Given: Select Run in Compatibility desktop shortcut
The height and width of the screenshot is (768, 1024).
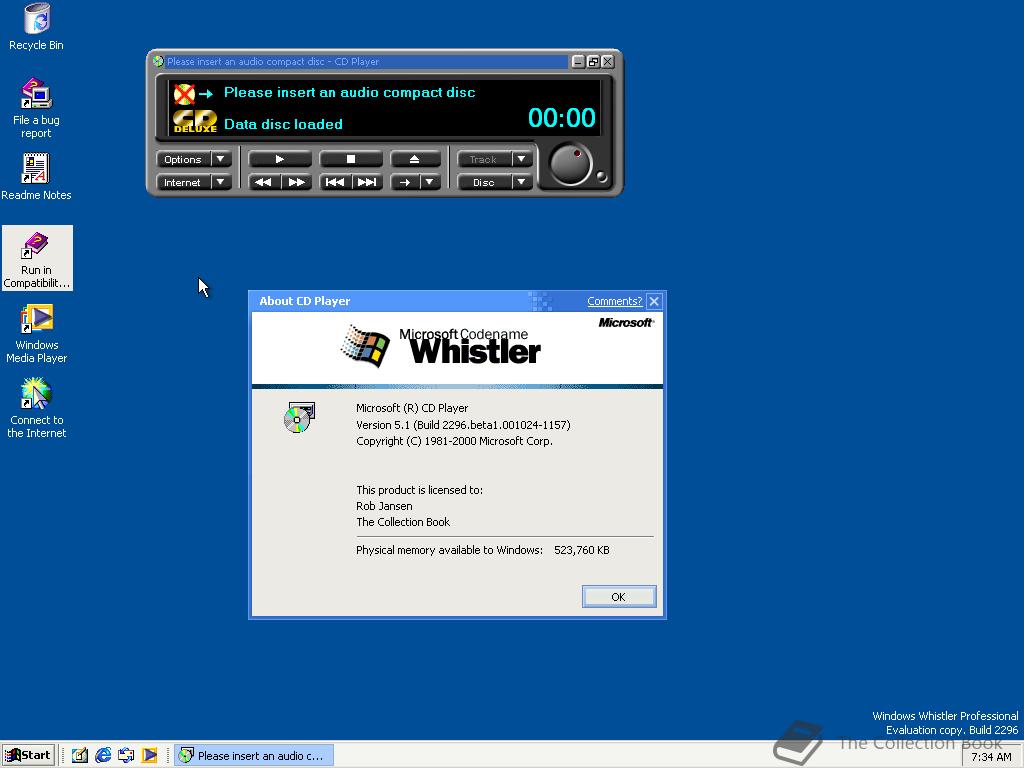Looking at the screenshot, I should tap(37, 259).
